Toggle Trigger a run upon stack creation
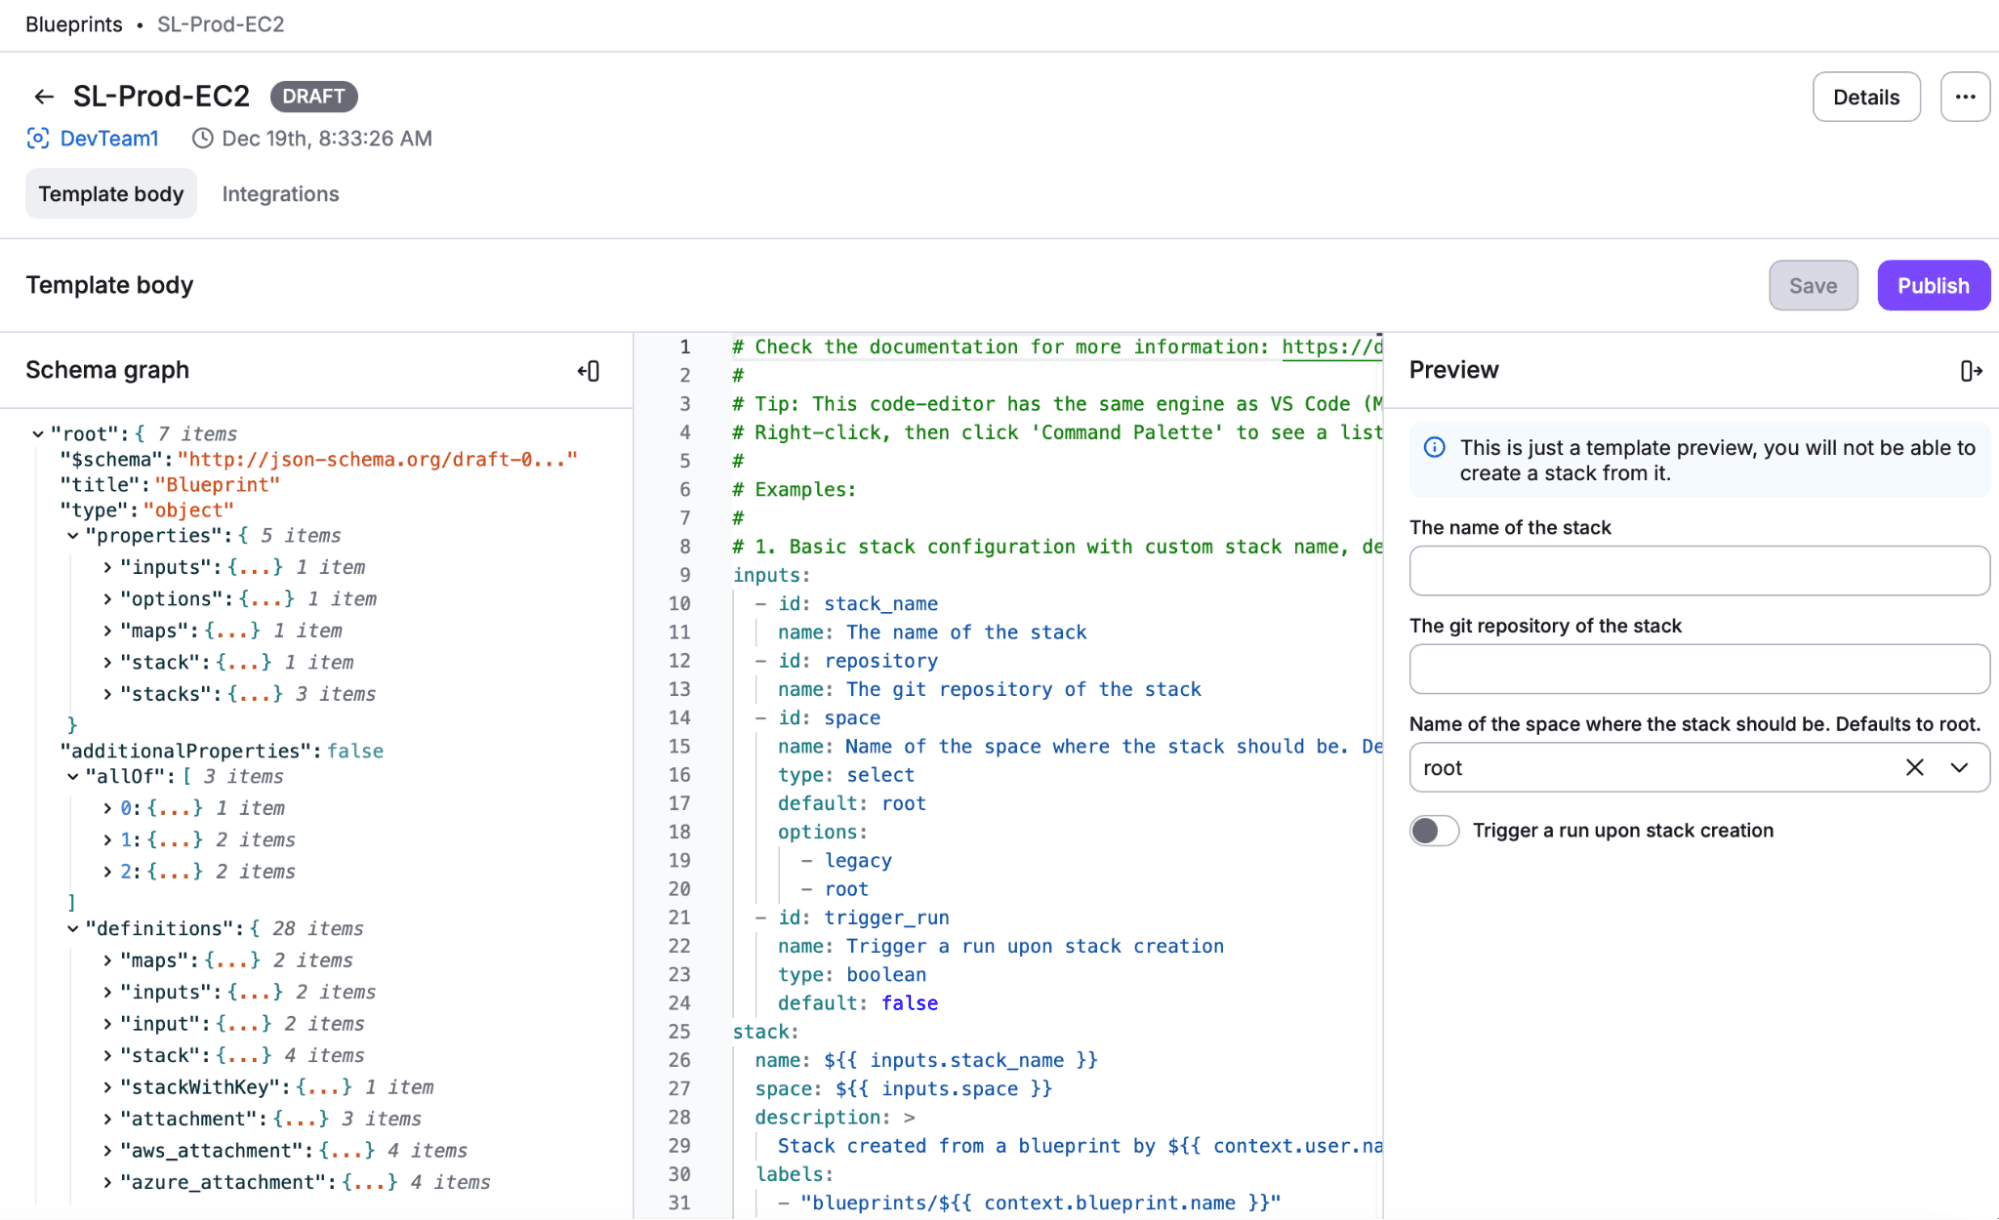Screen dimensions: 1999x1220 pyautogui.click(x=1434, y=830)
